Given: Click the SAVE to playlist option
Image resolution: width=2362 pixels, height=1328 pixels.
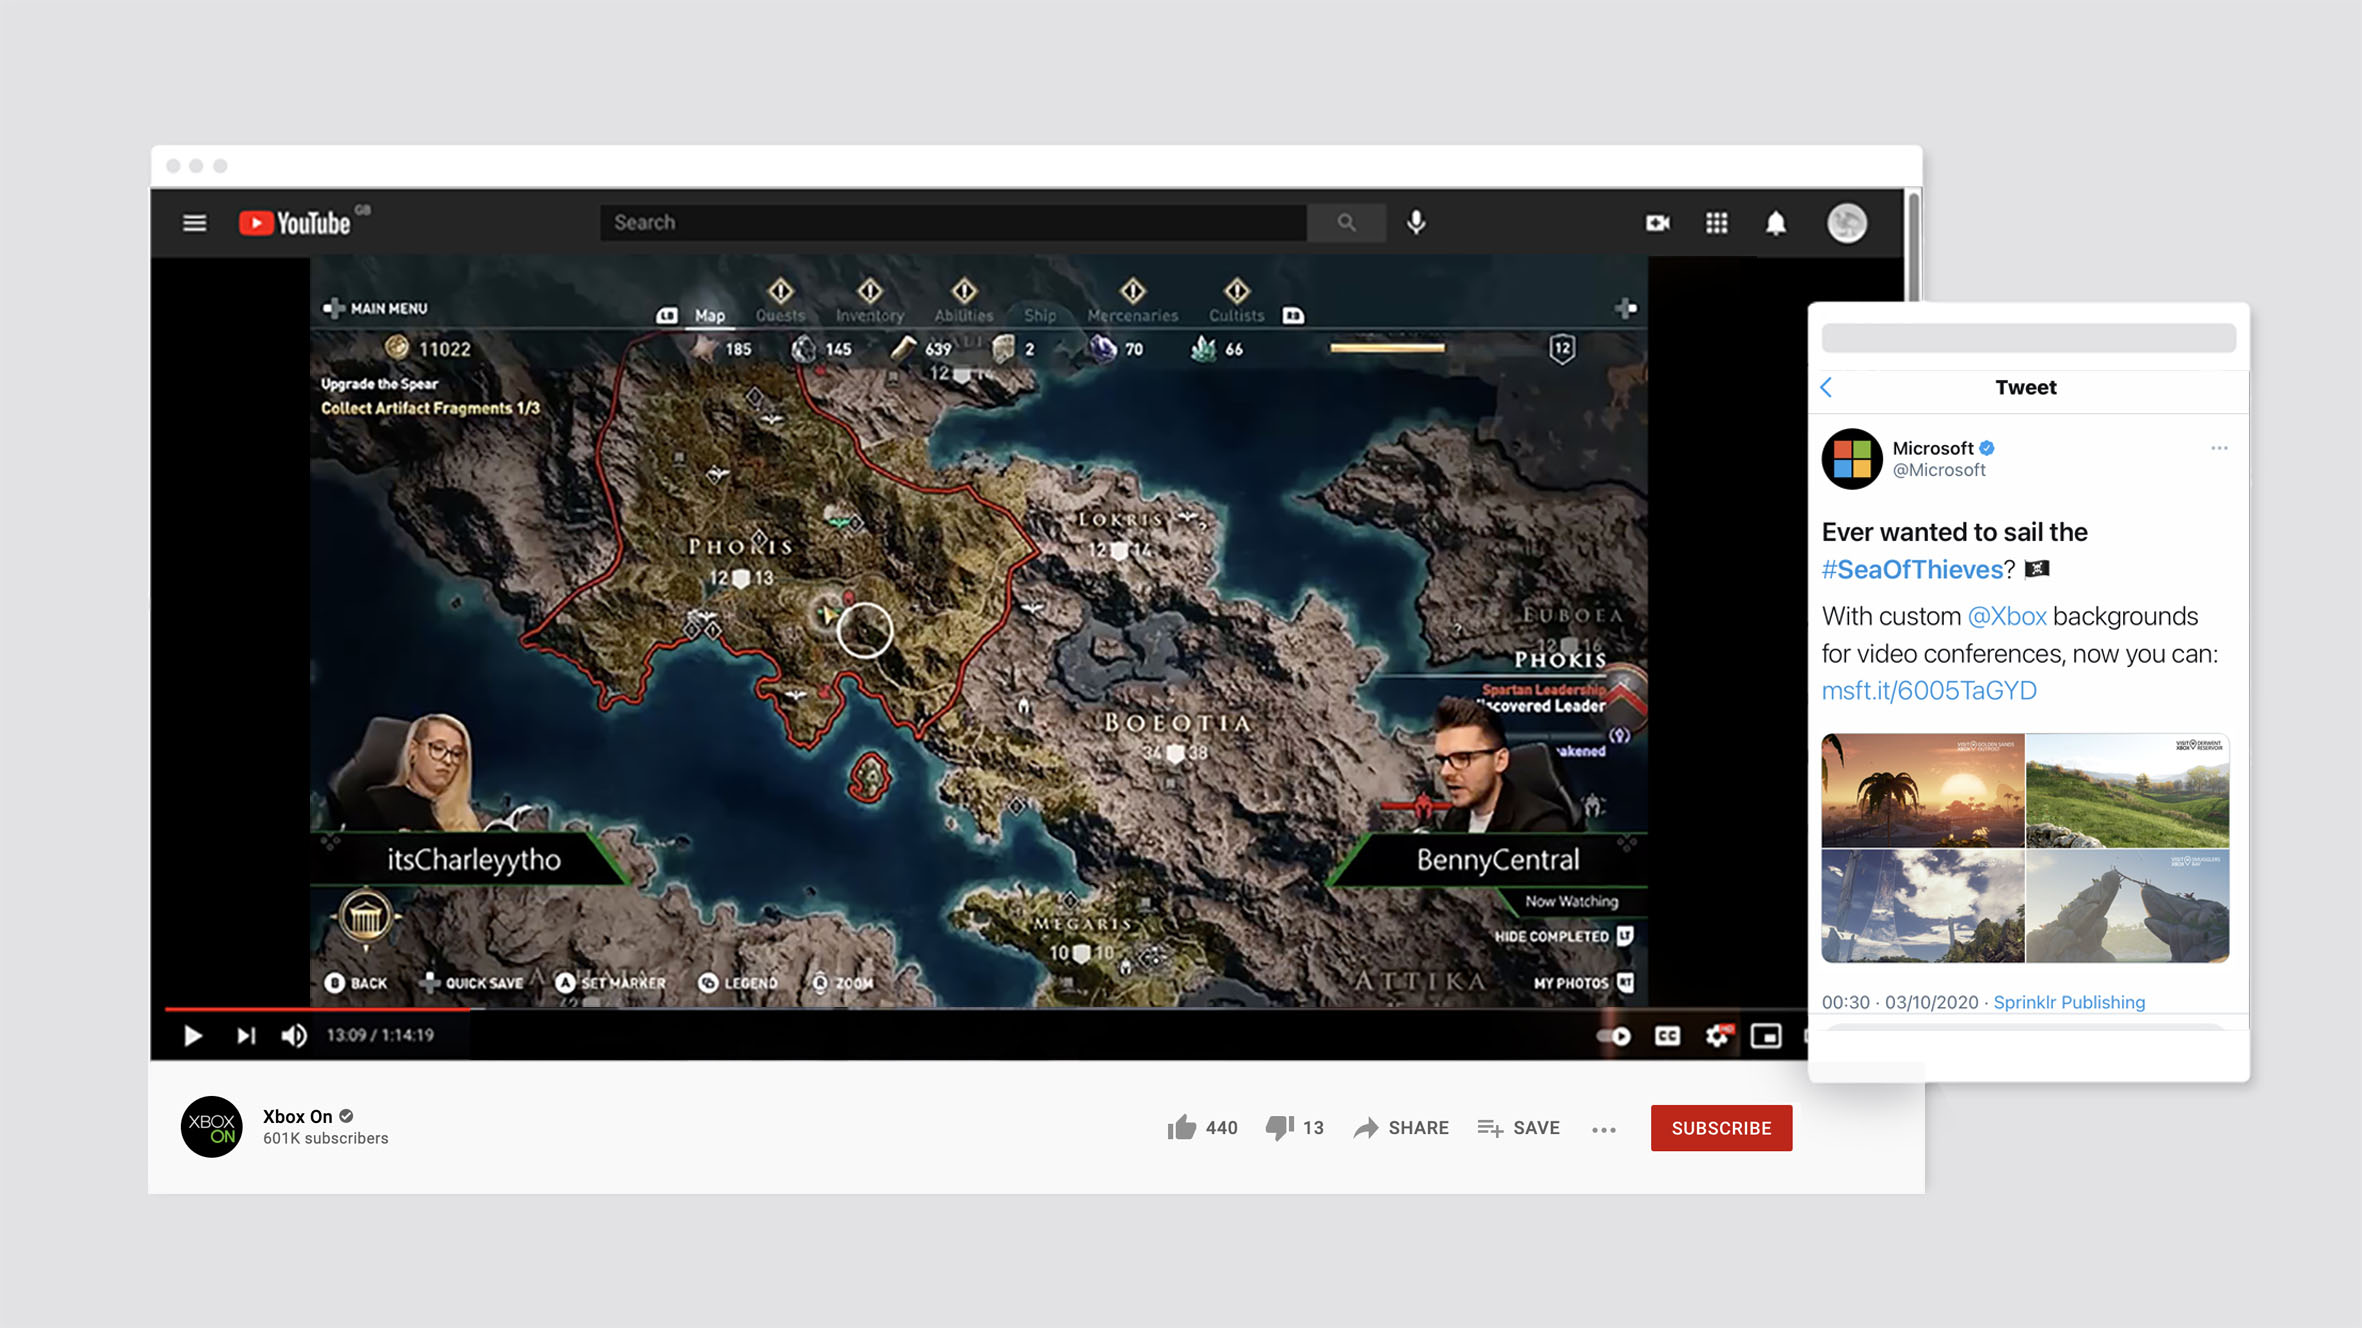Looking at the screenshot, I should (x=1518, y=1128).
